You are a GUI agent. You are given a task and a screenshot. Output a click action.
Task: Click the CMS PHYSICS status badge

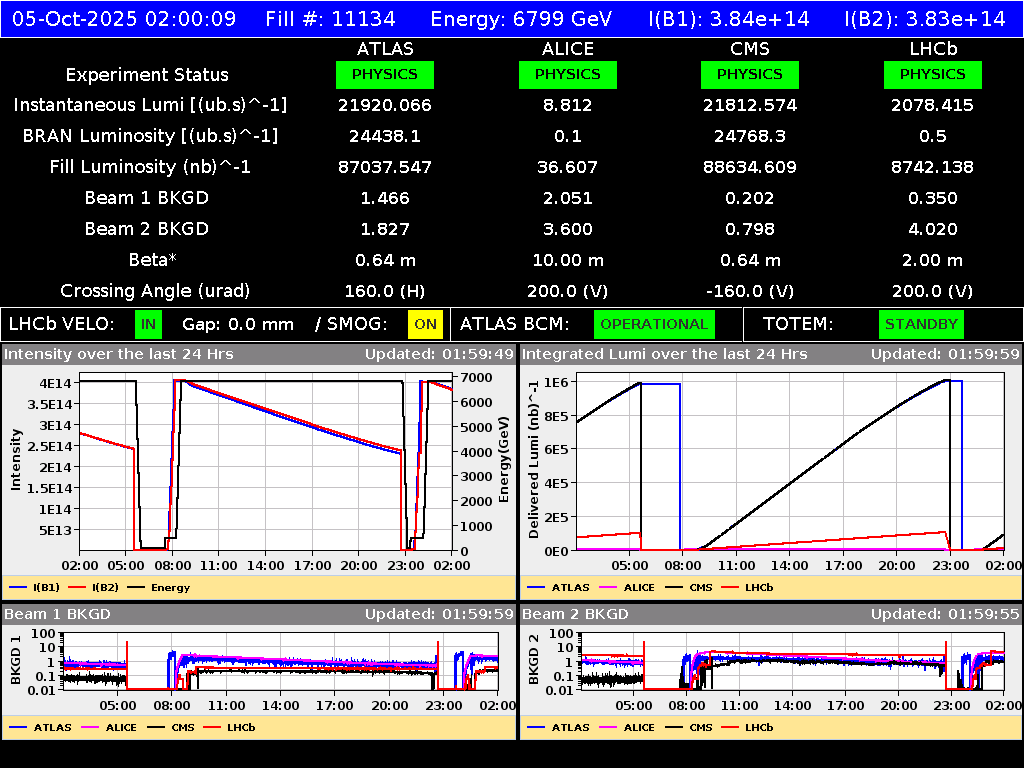coord(749,74)
